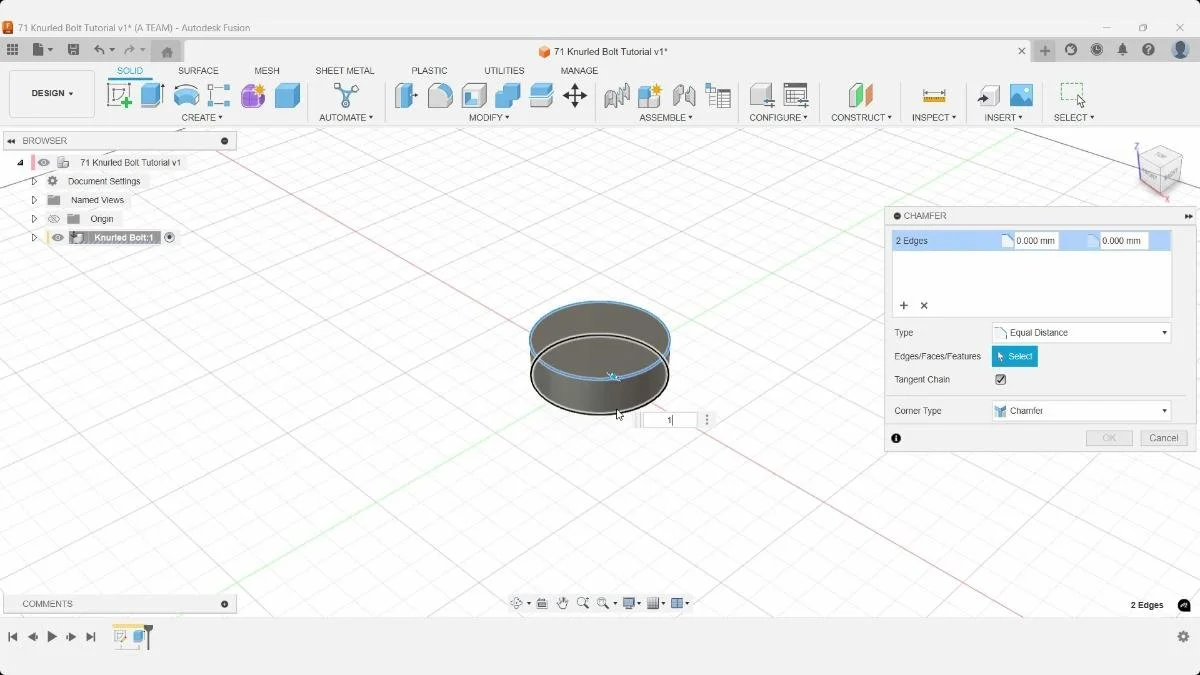Open the Corner Type dropdown

pyautogui.click(x=1081, y=411)
